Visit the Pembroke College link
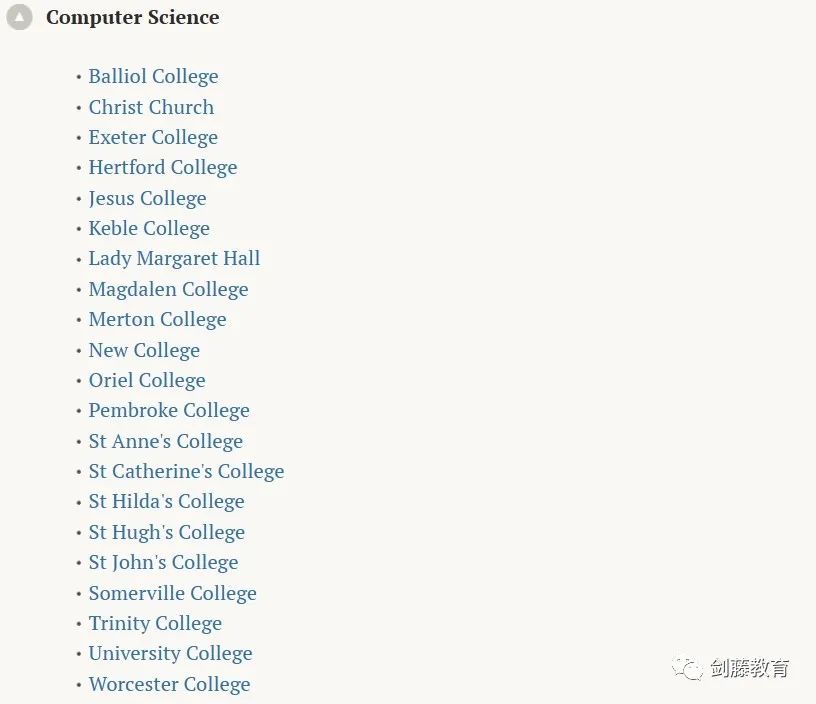This screenshot has width=816, height=704. click(169, 411)
